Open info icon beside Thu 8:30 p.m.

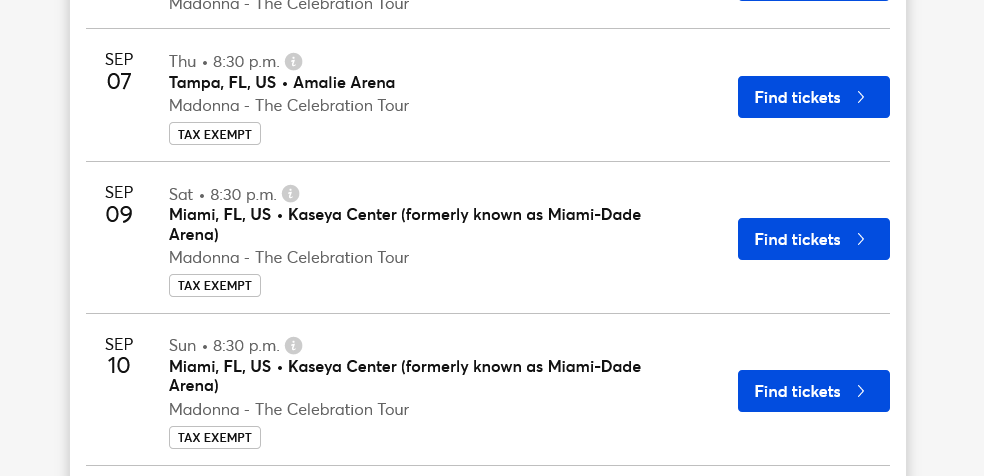(x=293, y=61)
